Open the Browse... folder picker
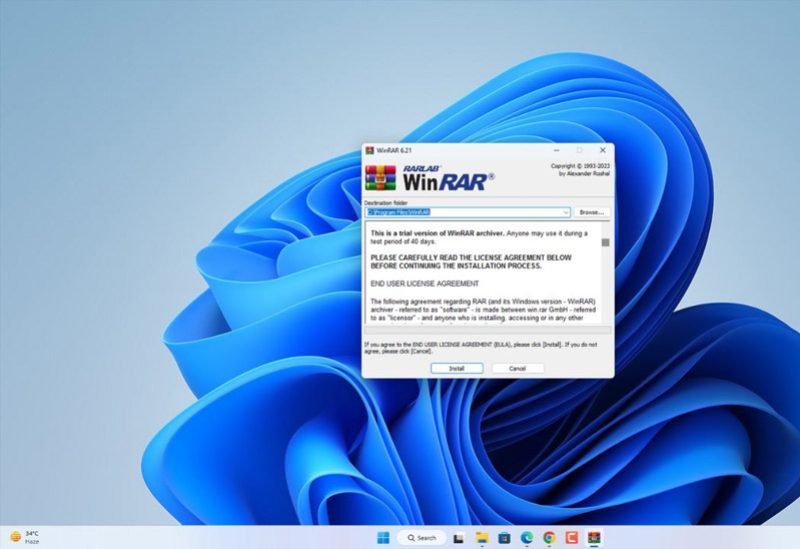800x549 pixels. click(x=592, y=212)
